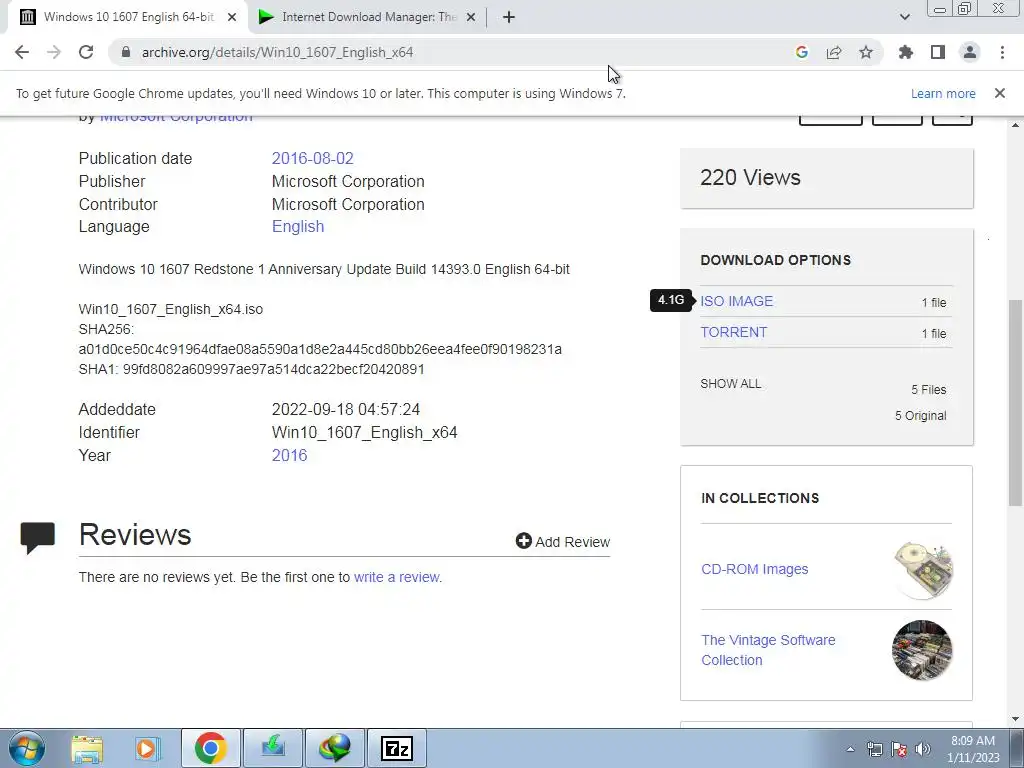
Task: Click the Reviews speech bubble icon
Action: [38, 538]
